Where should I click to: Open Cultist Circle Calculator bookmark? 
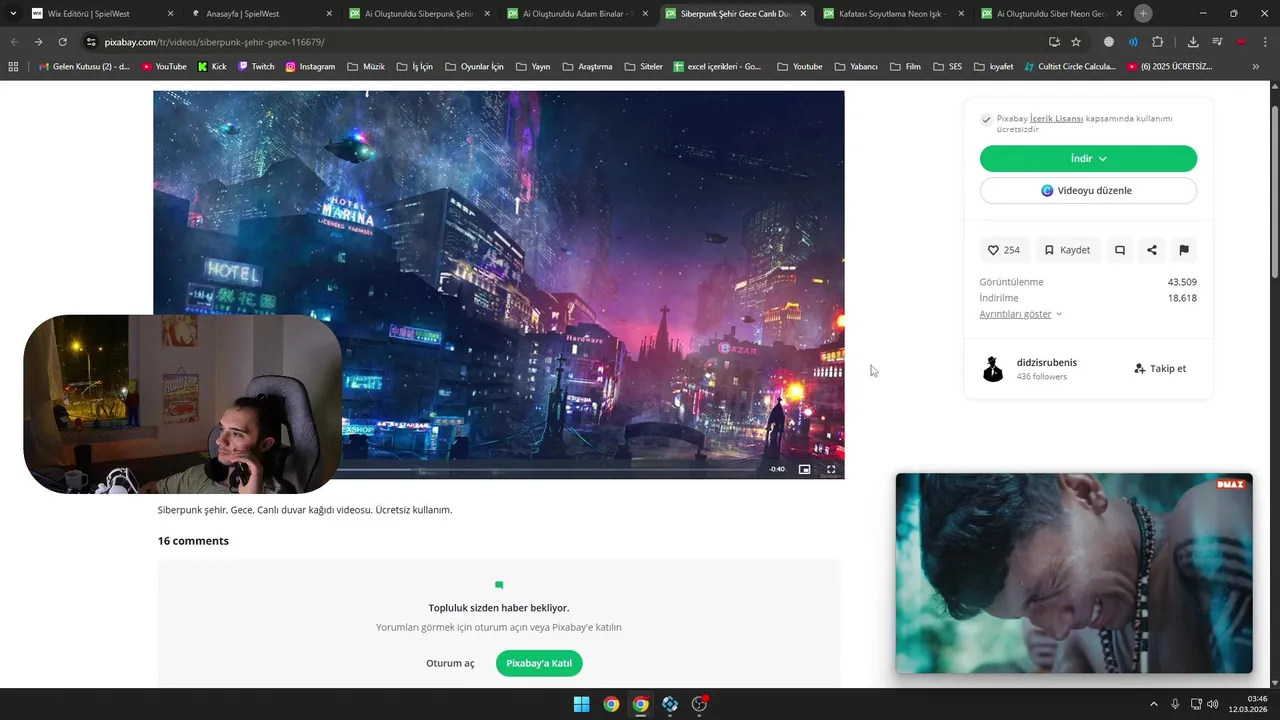click(1070, 67)
